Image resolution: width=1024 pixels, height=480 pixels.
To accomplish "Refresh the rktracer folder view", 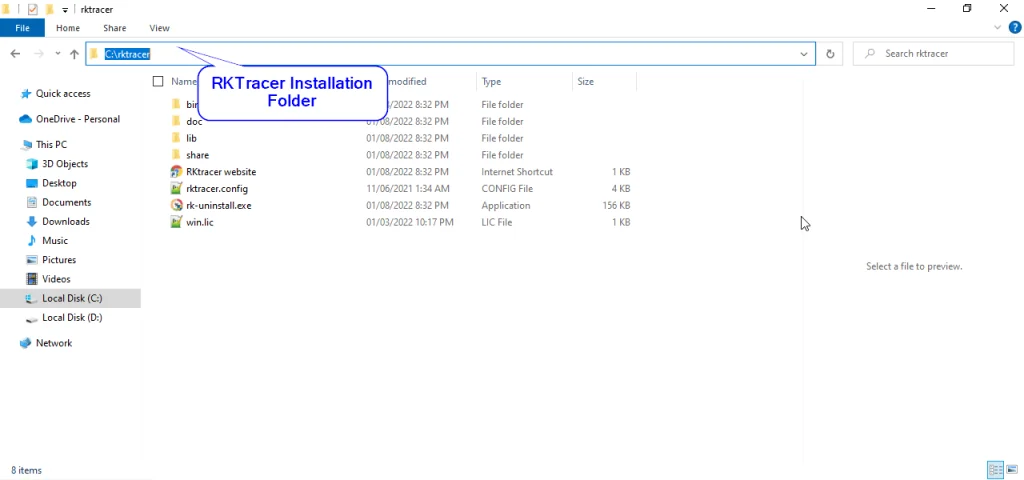I will click(x=830, y=54).
